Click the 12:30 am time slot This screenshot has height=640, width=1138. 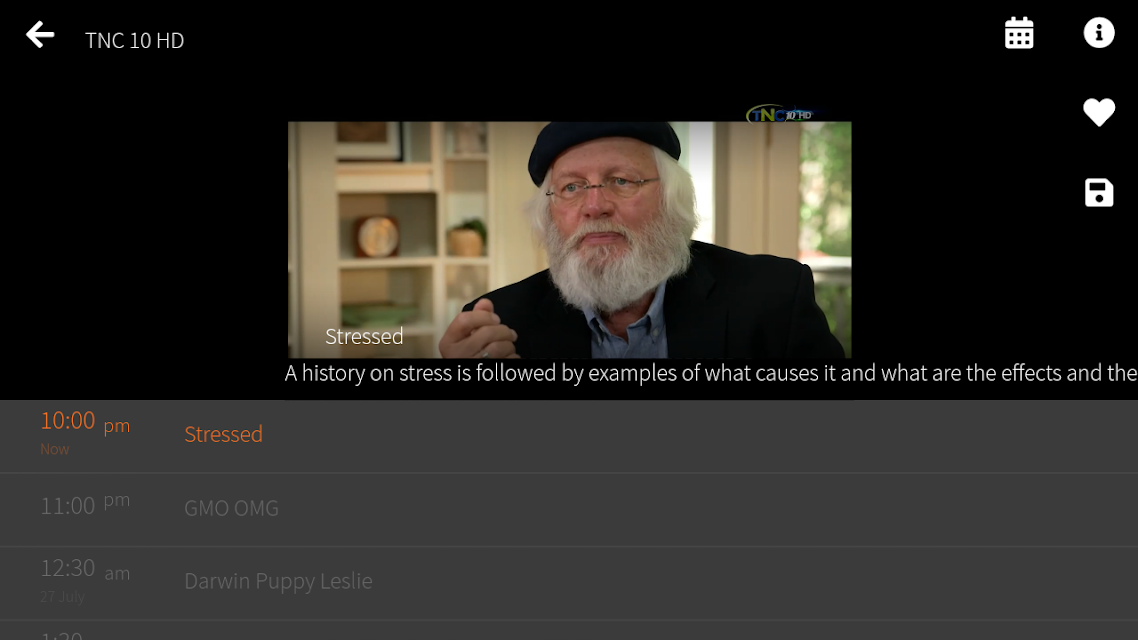pos(85,569)
